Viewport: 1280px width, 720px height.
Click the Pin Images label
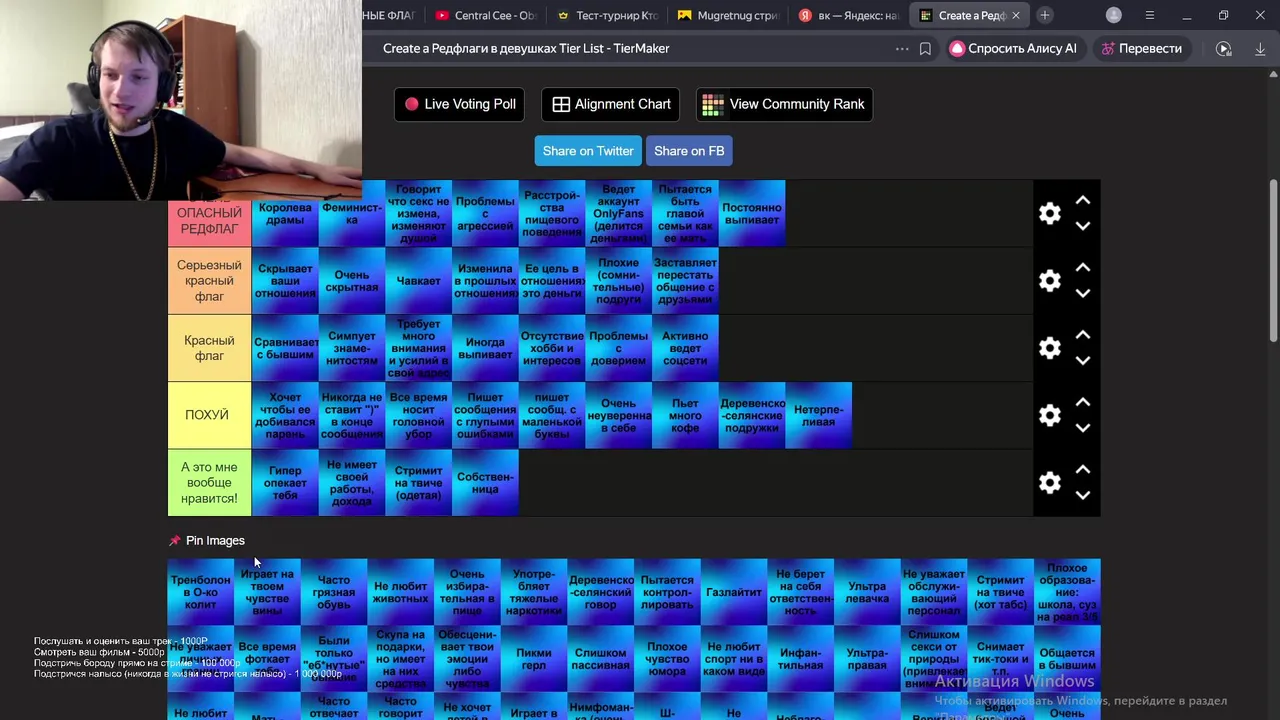pos(214,540)
